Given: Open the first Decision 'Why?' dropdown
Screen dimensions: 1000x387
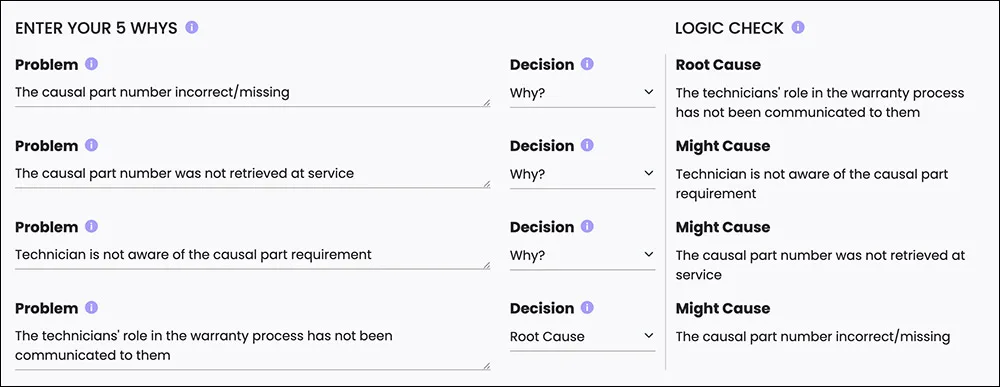Looking at the screenshot, I should [x=582, y=92].
